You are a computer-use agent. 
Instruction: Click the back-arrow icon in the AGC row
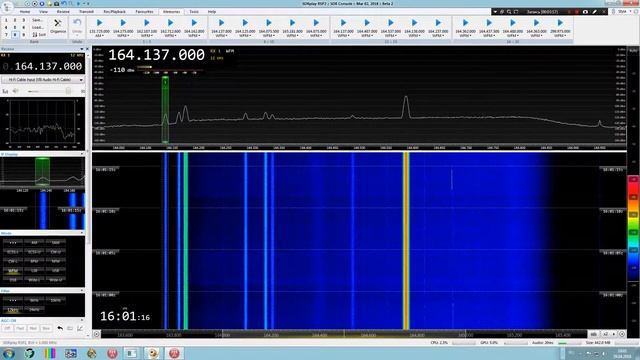[60, 328]
